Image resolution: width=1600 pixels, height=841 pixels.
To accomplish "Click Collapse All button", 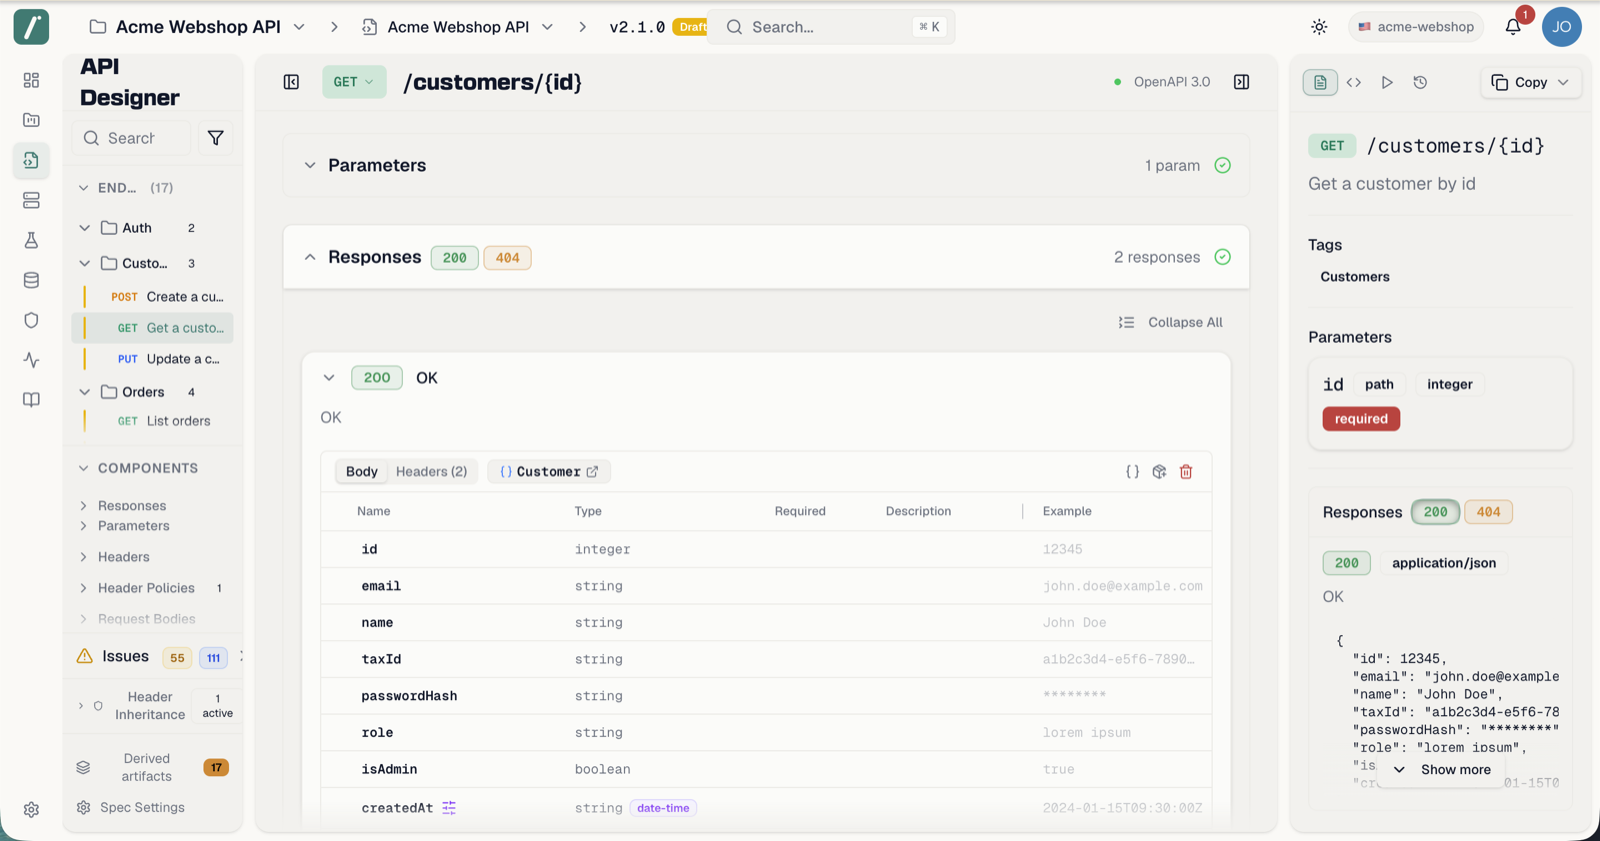I will click(1171, 322).
